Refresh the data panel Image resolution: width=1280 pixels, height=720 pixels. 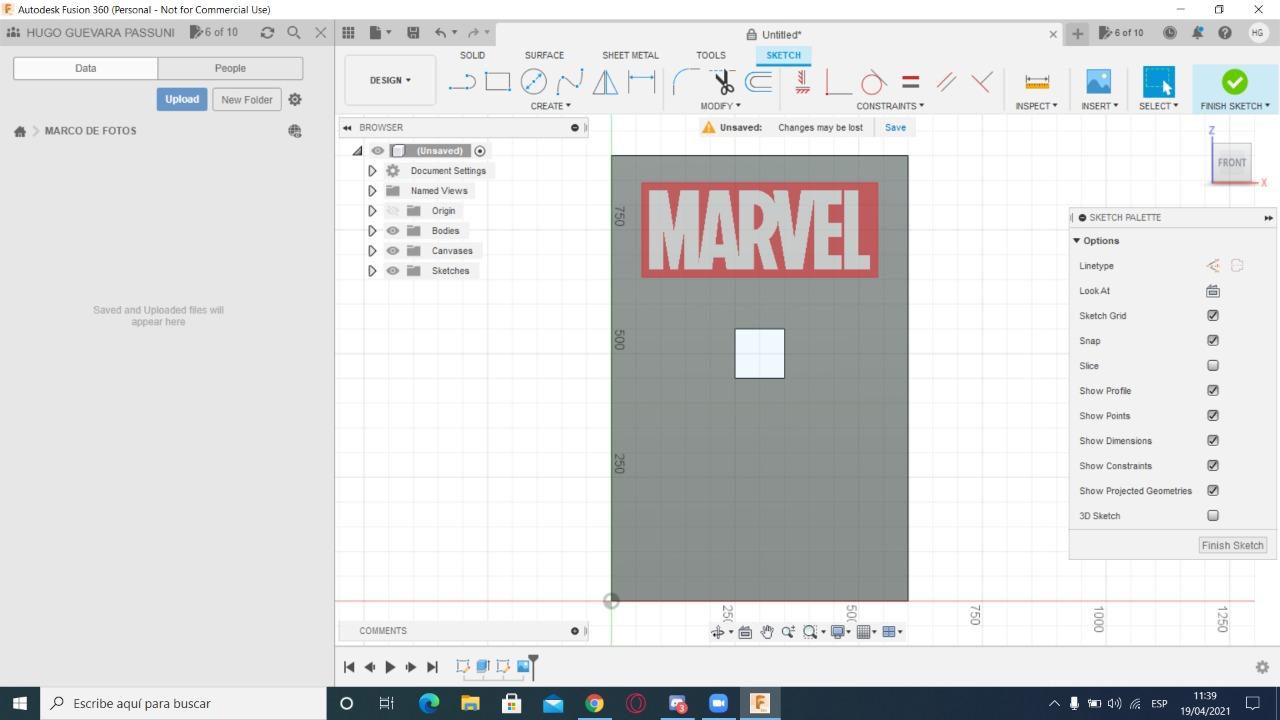point(267,32)
